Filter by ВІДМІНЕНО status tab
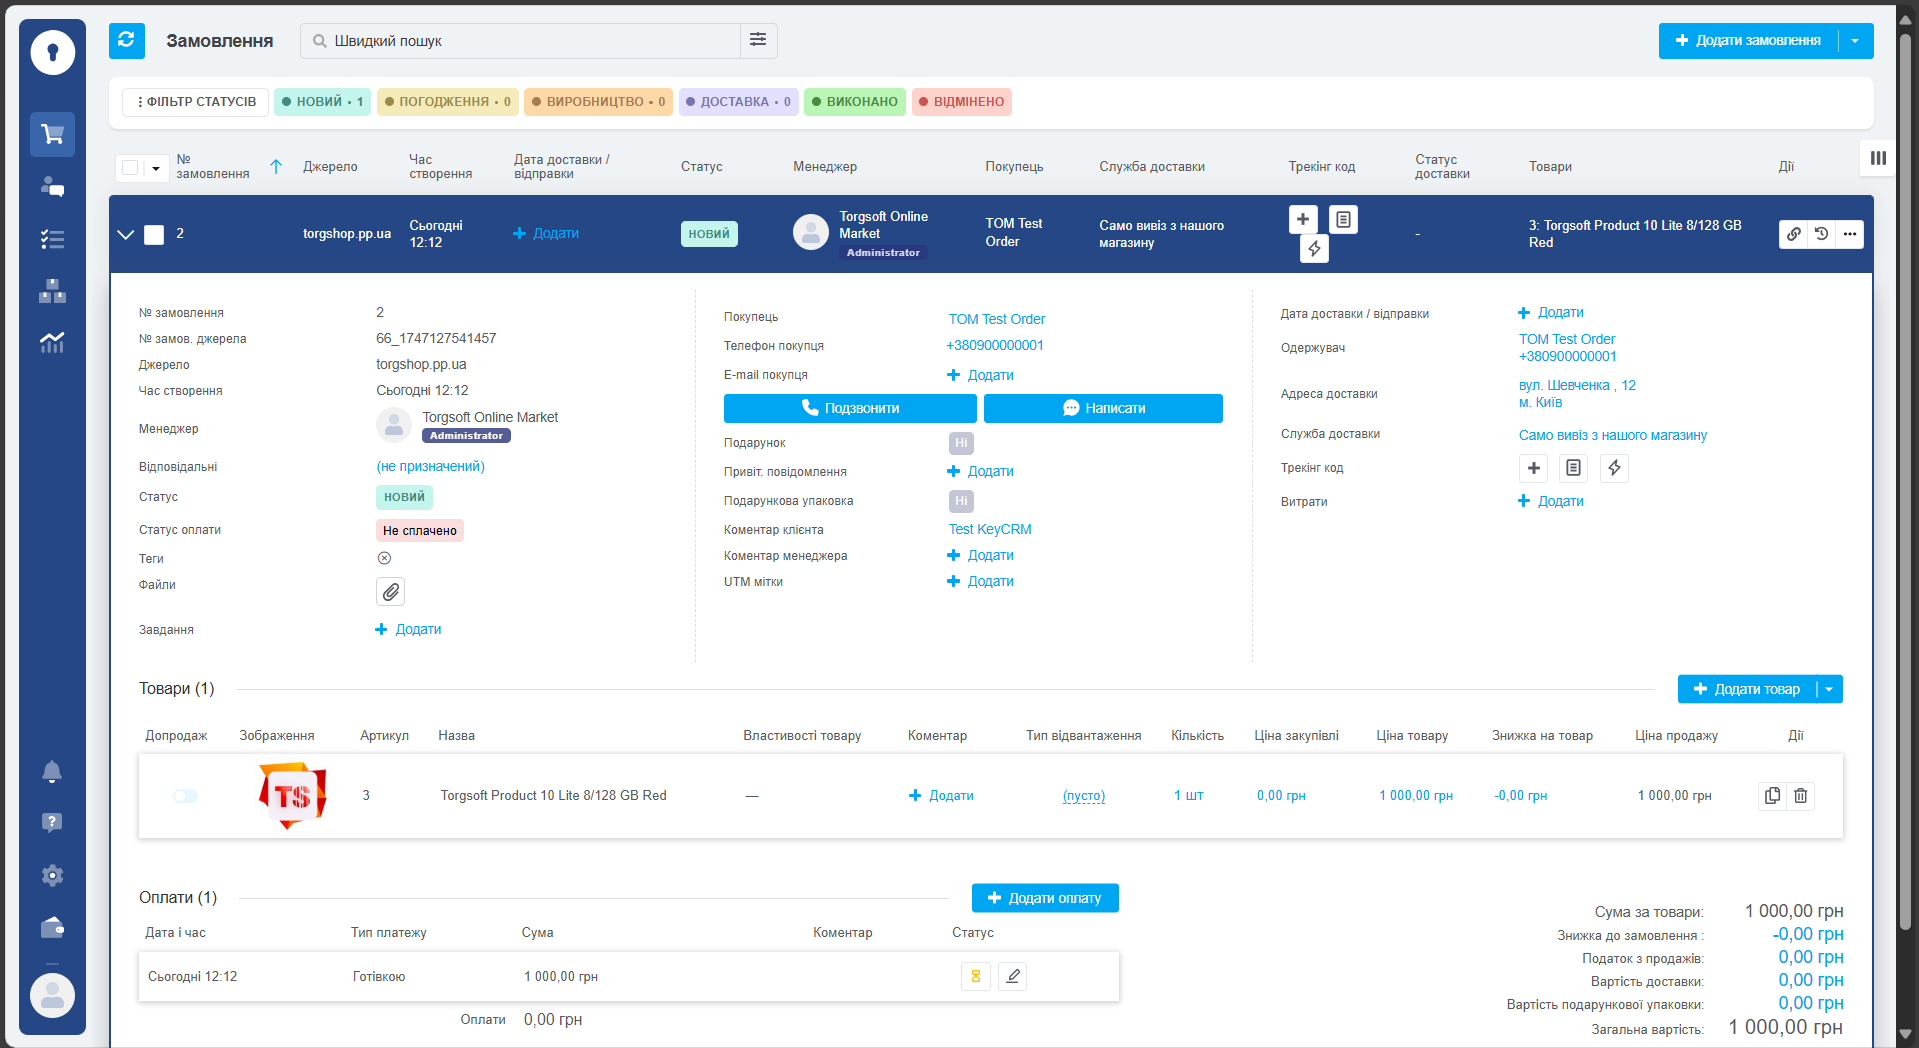1919x1048 pixels. point(962,102)
